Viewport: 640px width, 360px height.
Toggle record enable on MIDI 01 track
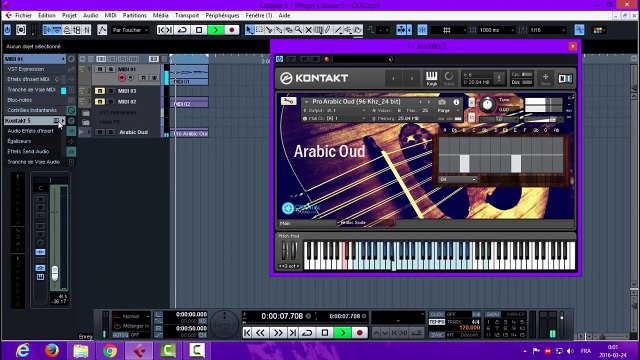coord(122,78)
